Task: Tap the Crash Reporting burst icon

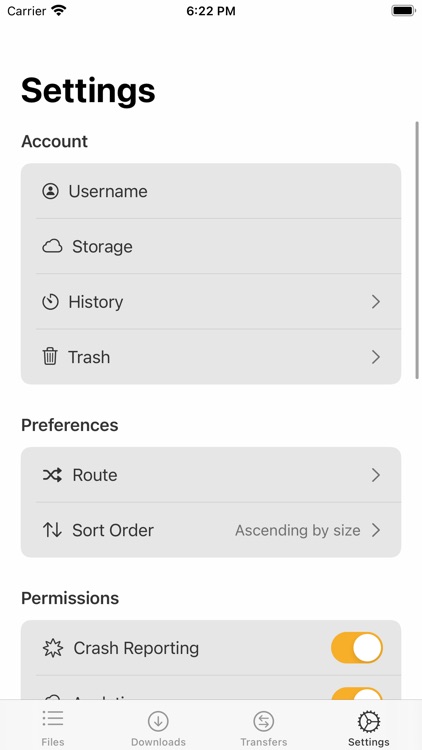Action: (53, 648)
